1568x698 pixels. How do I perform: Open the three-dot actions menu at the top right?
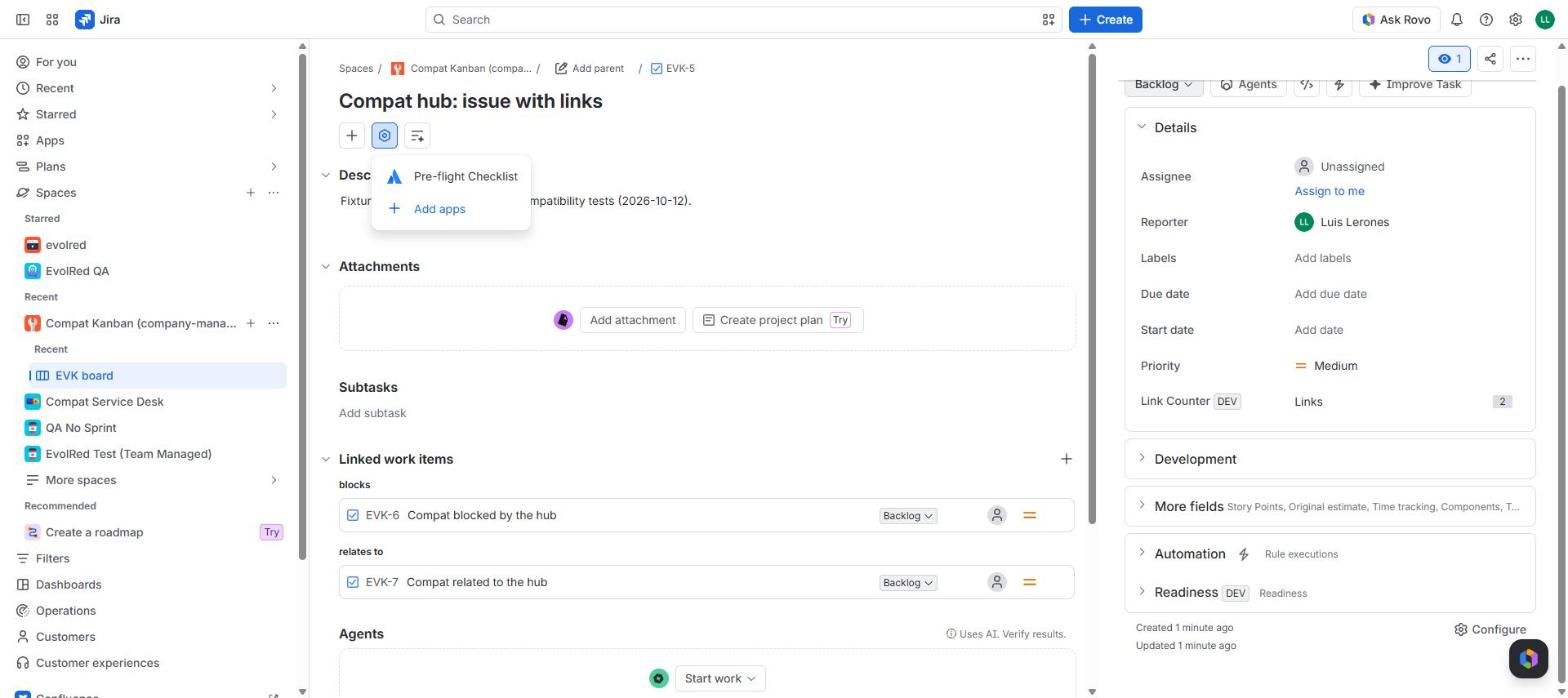point(1522,59)
